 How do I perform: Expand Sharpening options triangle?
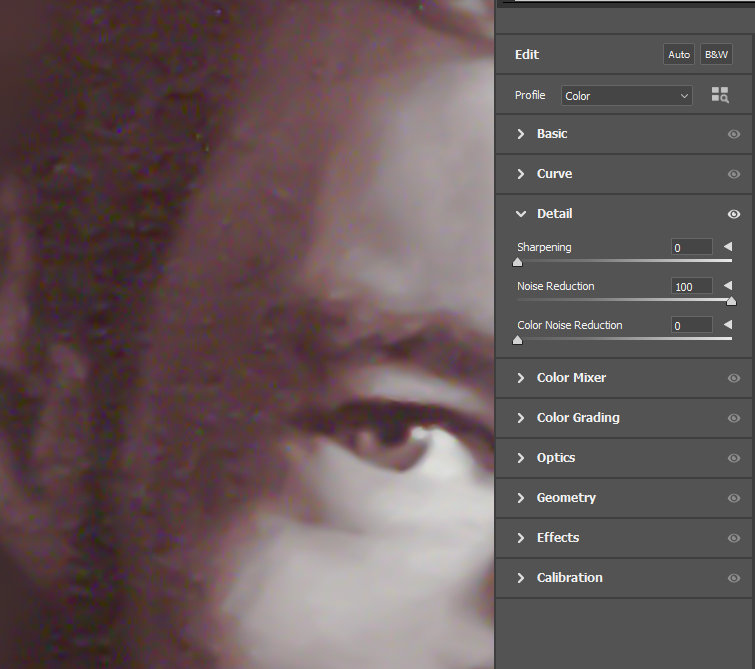[728, 247]
